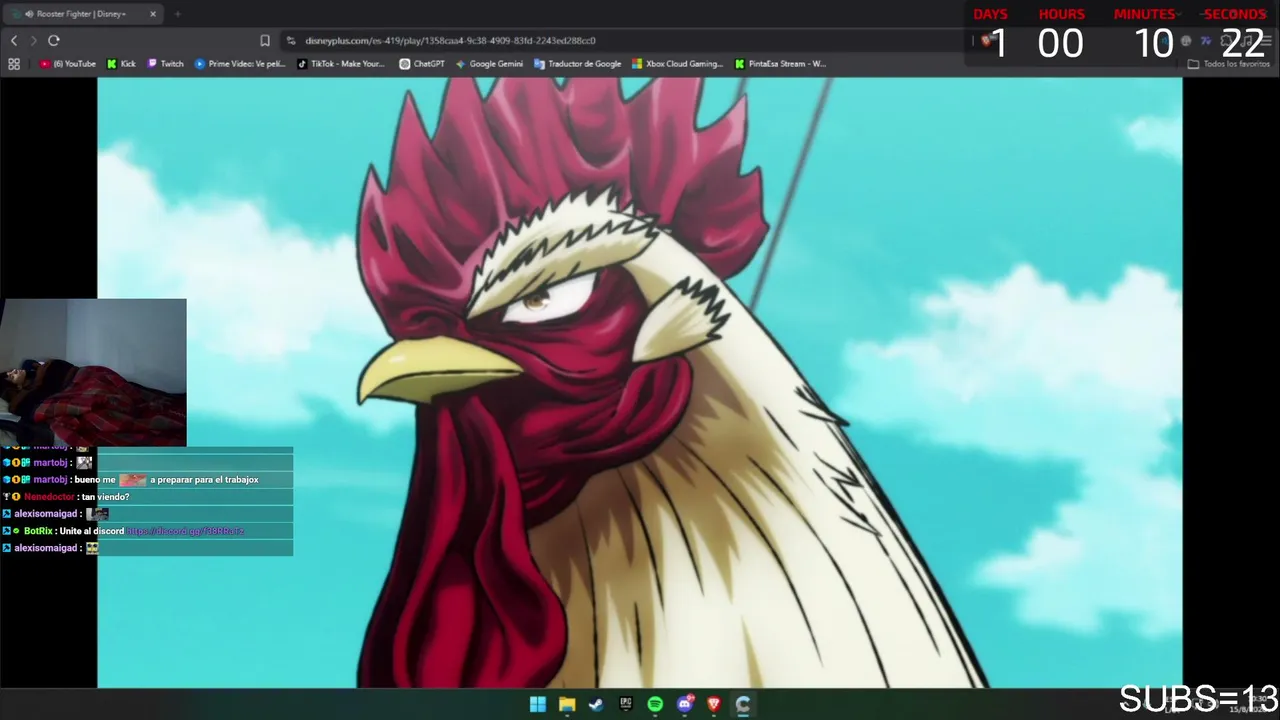Open the Twitch bookmark
Image resolution: width=1280 pixels, height=720 pixels.
coord(166,63)
